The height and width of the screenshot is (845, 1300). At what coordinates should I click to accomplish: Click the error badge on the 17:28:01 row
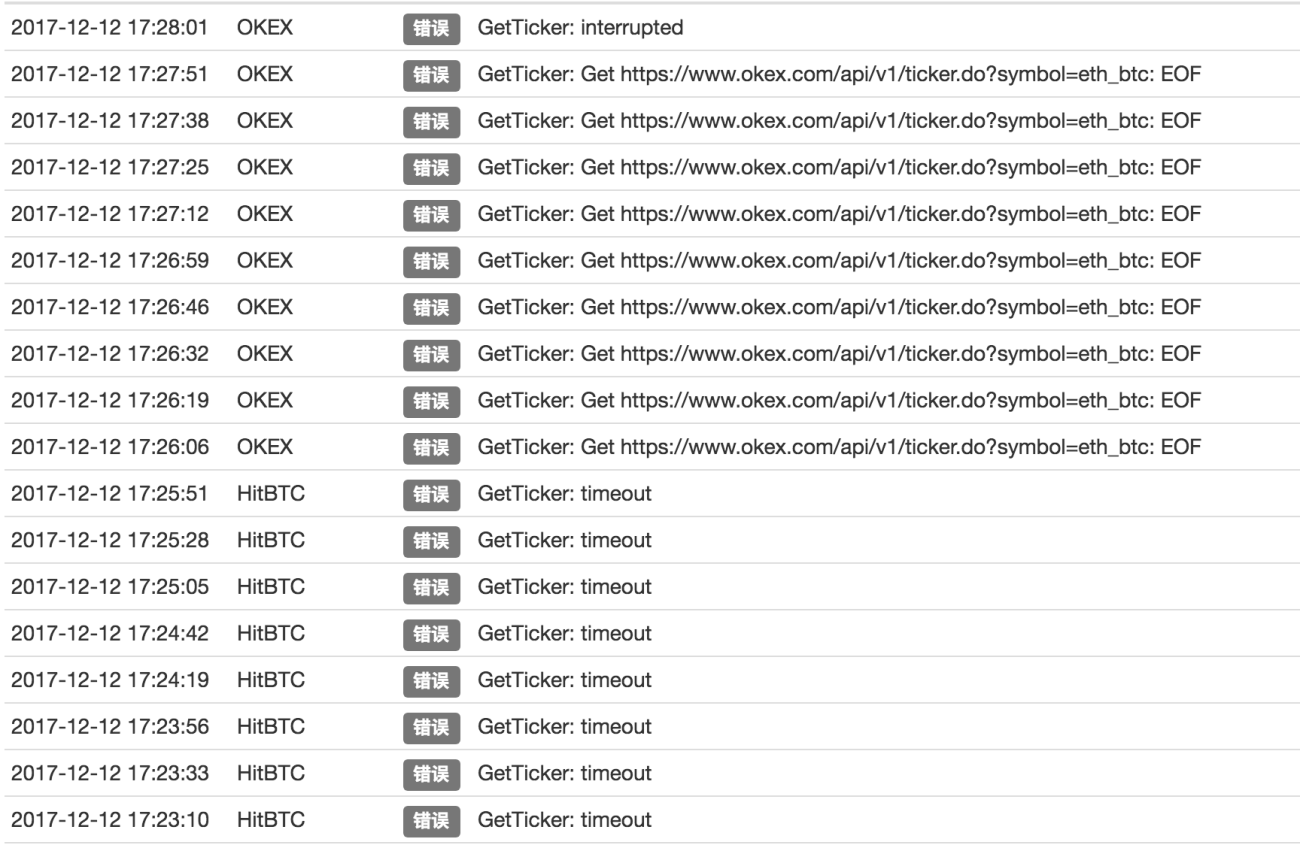coord(430,29)
